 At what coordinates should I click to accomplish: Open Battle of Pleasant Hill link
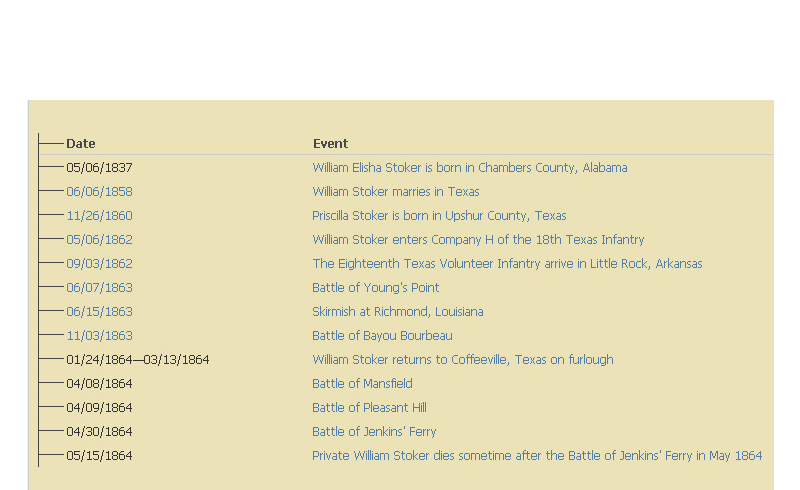click(x=369, y=408)
